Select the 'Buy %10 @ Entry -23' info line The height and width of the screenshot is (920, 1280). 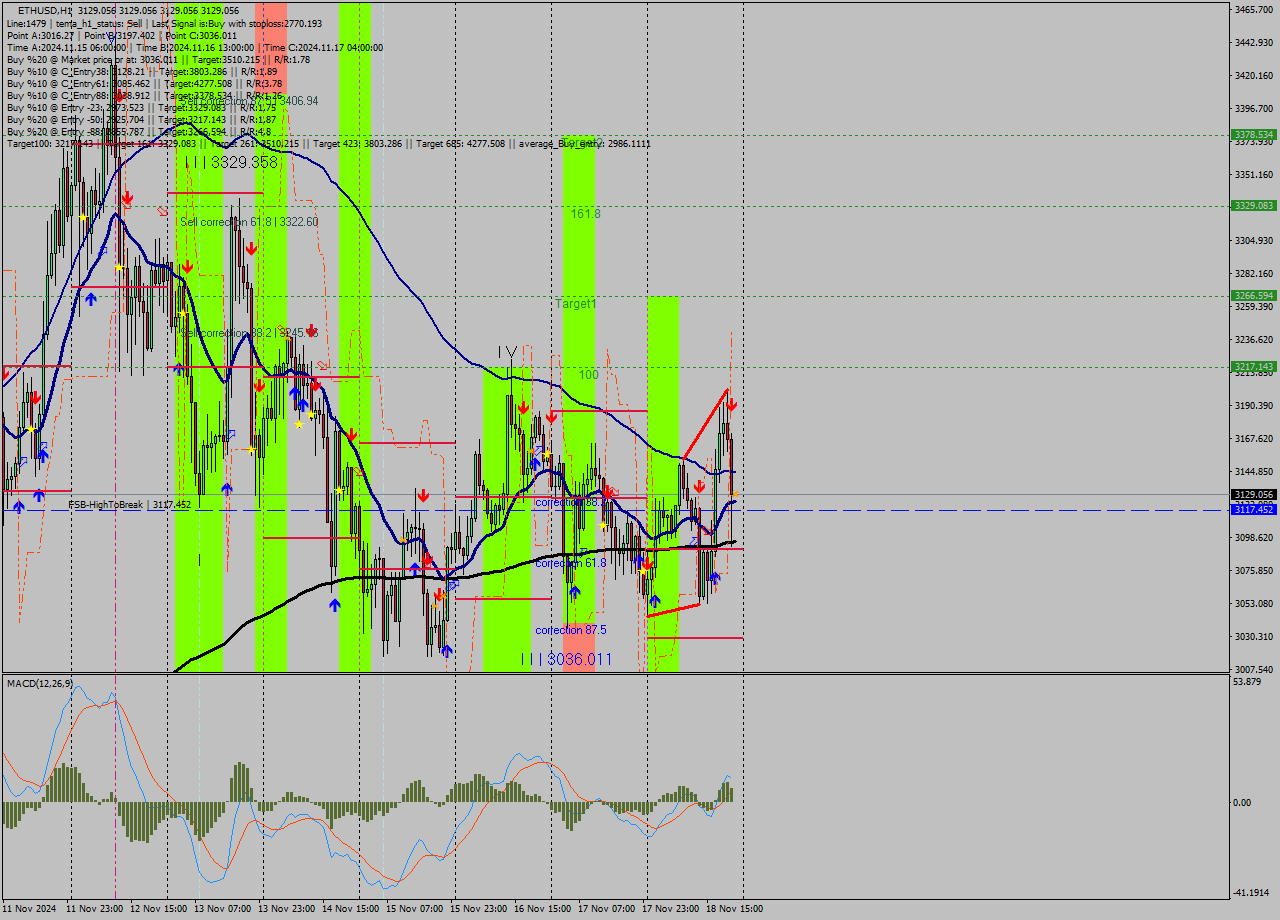coord(142,107)
